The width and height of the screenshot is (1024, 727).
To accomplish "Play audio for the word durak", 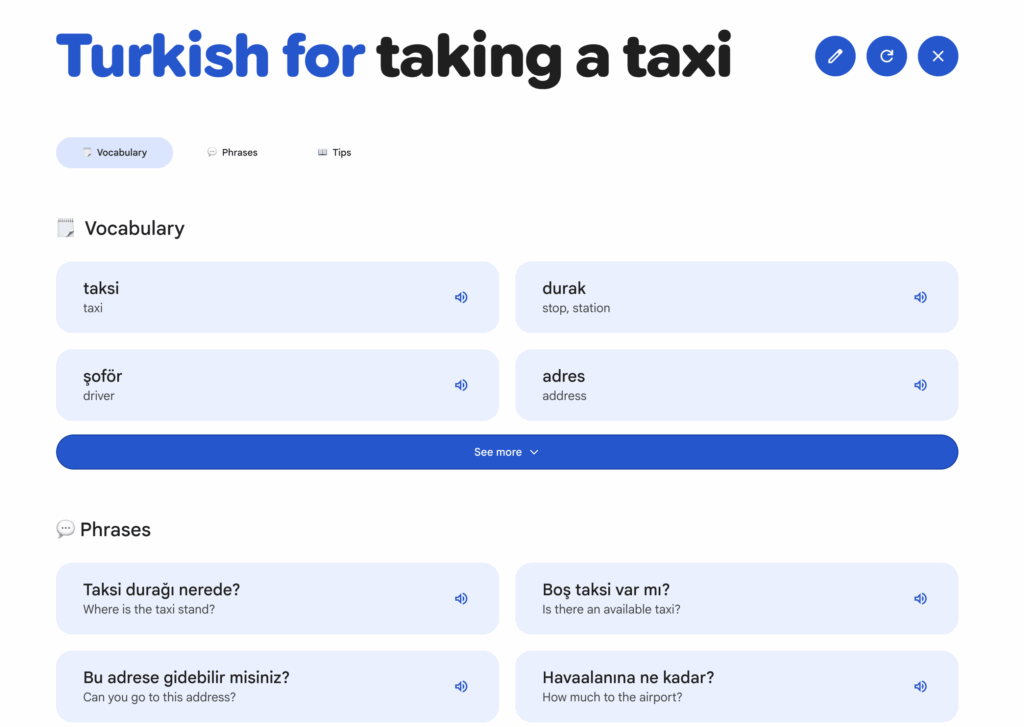I will [x=920, y=297].
